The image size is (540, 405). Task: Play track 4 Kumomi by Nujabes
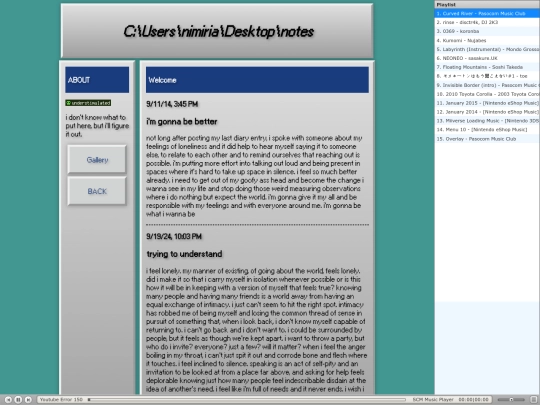tap(487, 40)
